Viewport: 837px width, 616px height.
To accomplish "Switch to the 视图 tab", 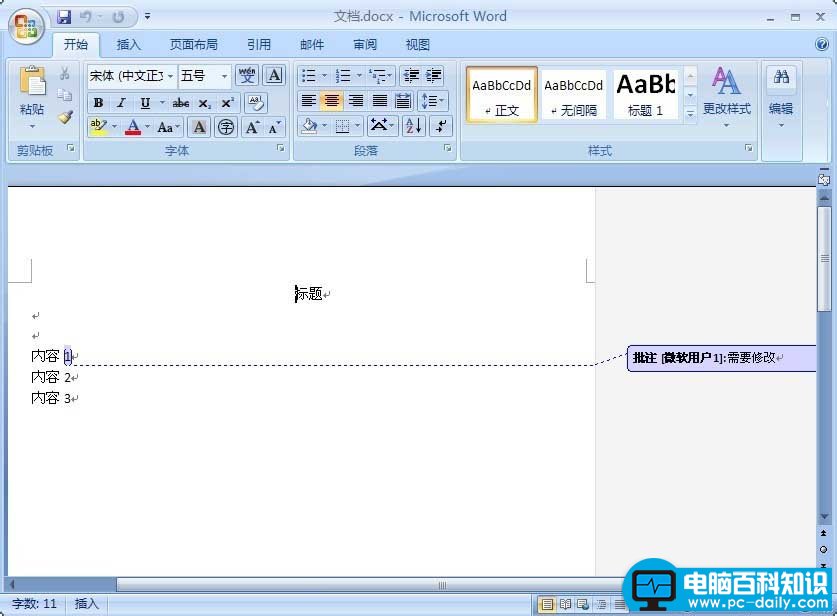I will pos(417,44).
